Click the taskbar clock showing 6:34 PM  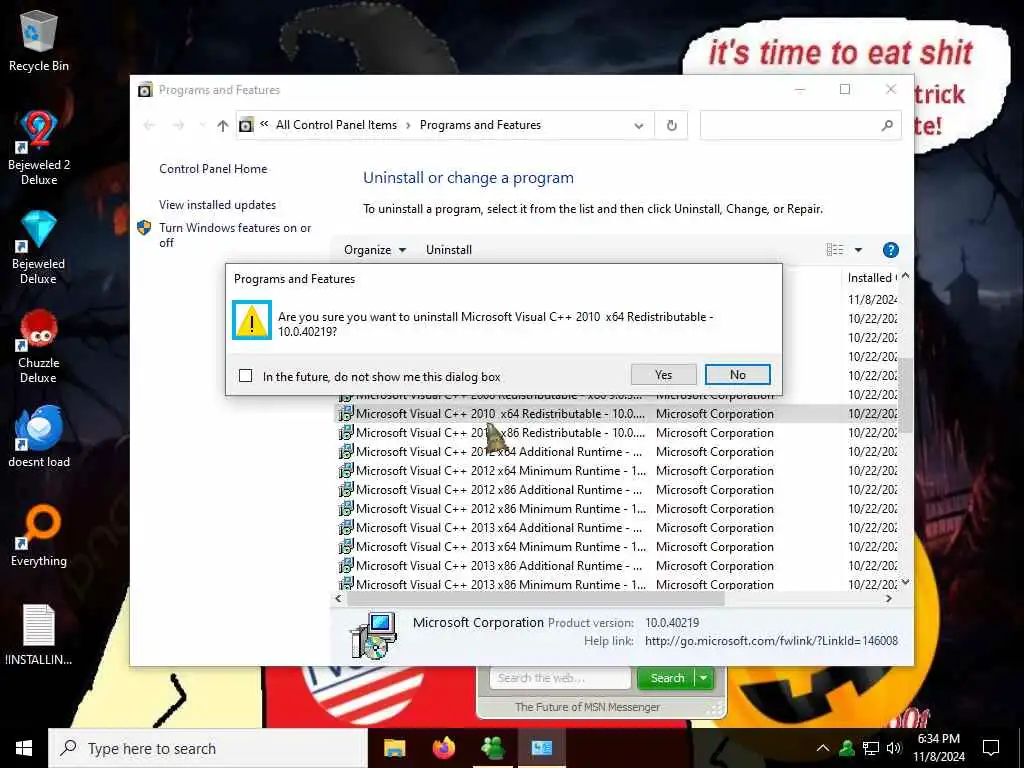pyautogui.click(x=938, y=748)
